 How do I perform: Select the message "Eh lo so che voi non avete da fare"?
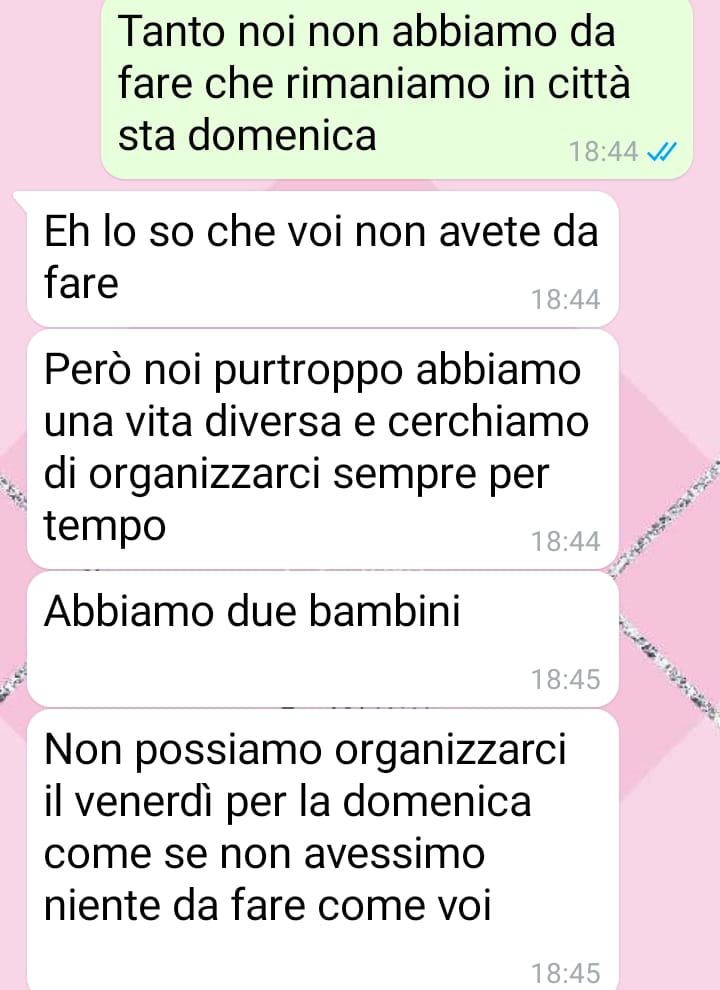[322, 258]
